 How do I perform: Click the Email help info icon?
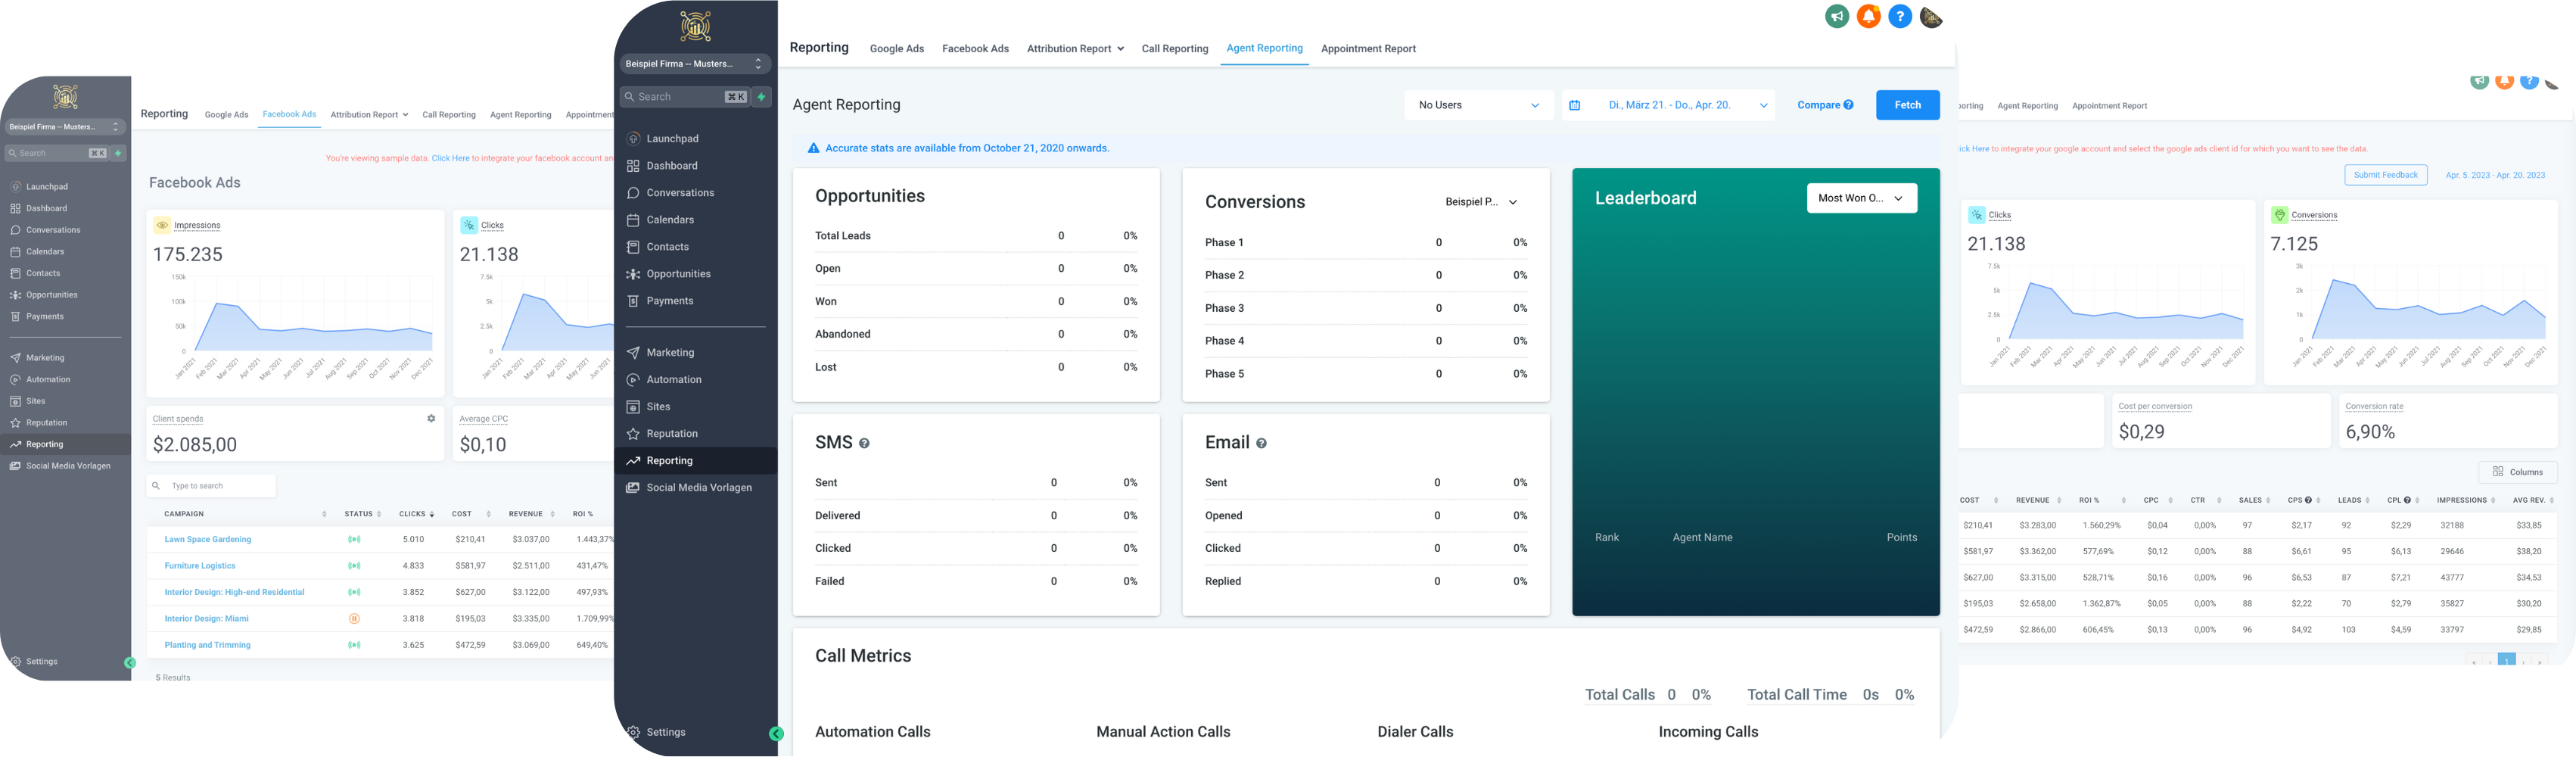[1261, 444]
